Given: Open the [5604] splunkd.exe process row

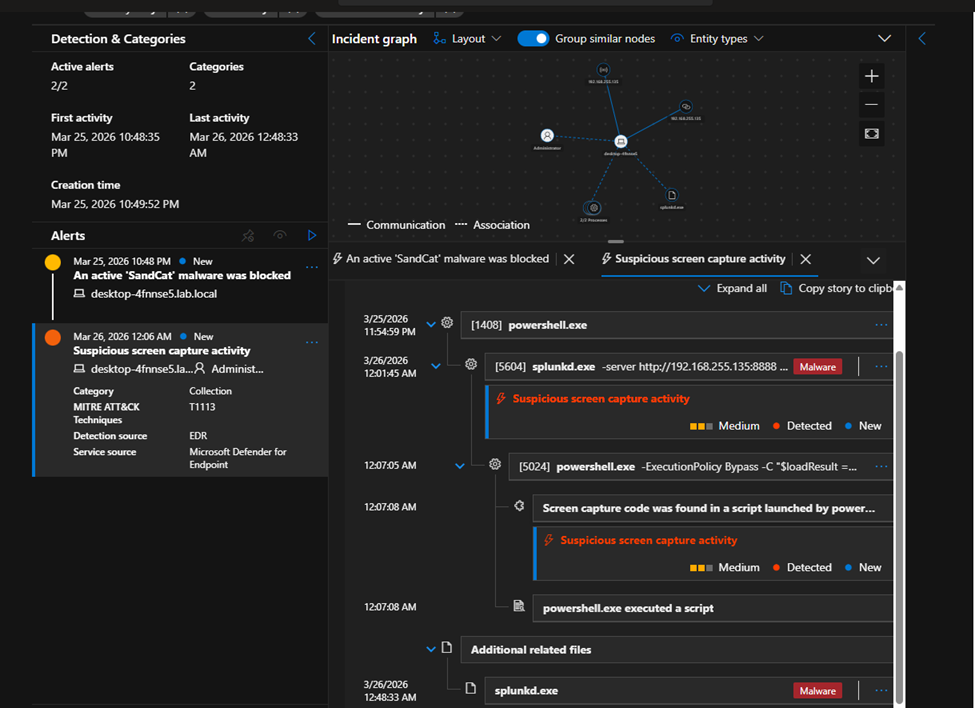Looking at the screenshot, I should (688, 367).
